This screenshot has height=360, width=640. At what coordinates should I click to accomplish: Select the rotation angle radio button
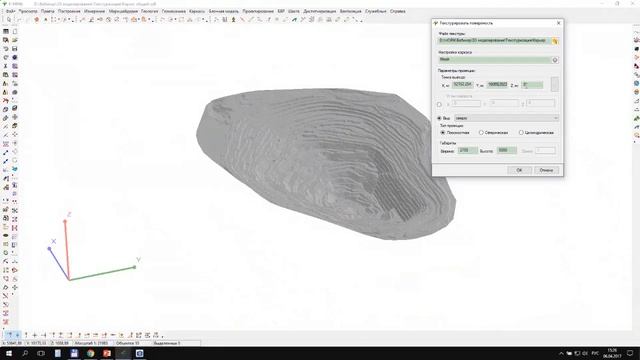coord(440,104)
